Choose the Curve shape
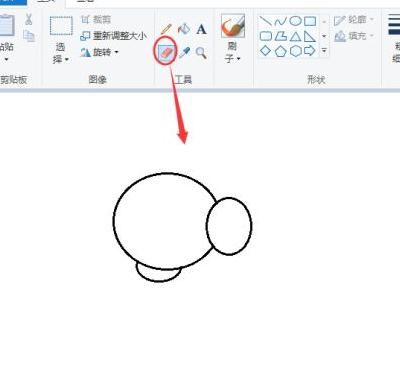The height and width of the screenshot is (373, 400). pyautogui.click(x=280, y=21)
